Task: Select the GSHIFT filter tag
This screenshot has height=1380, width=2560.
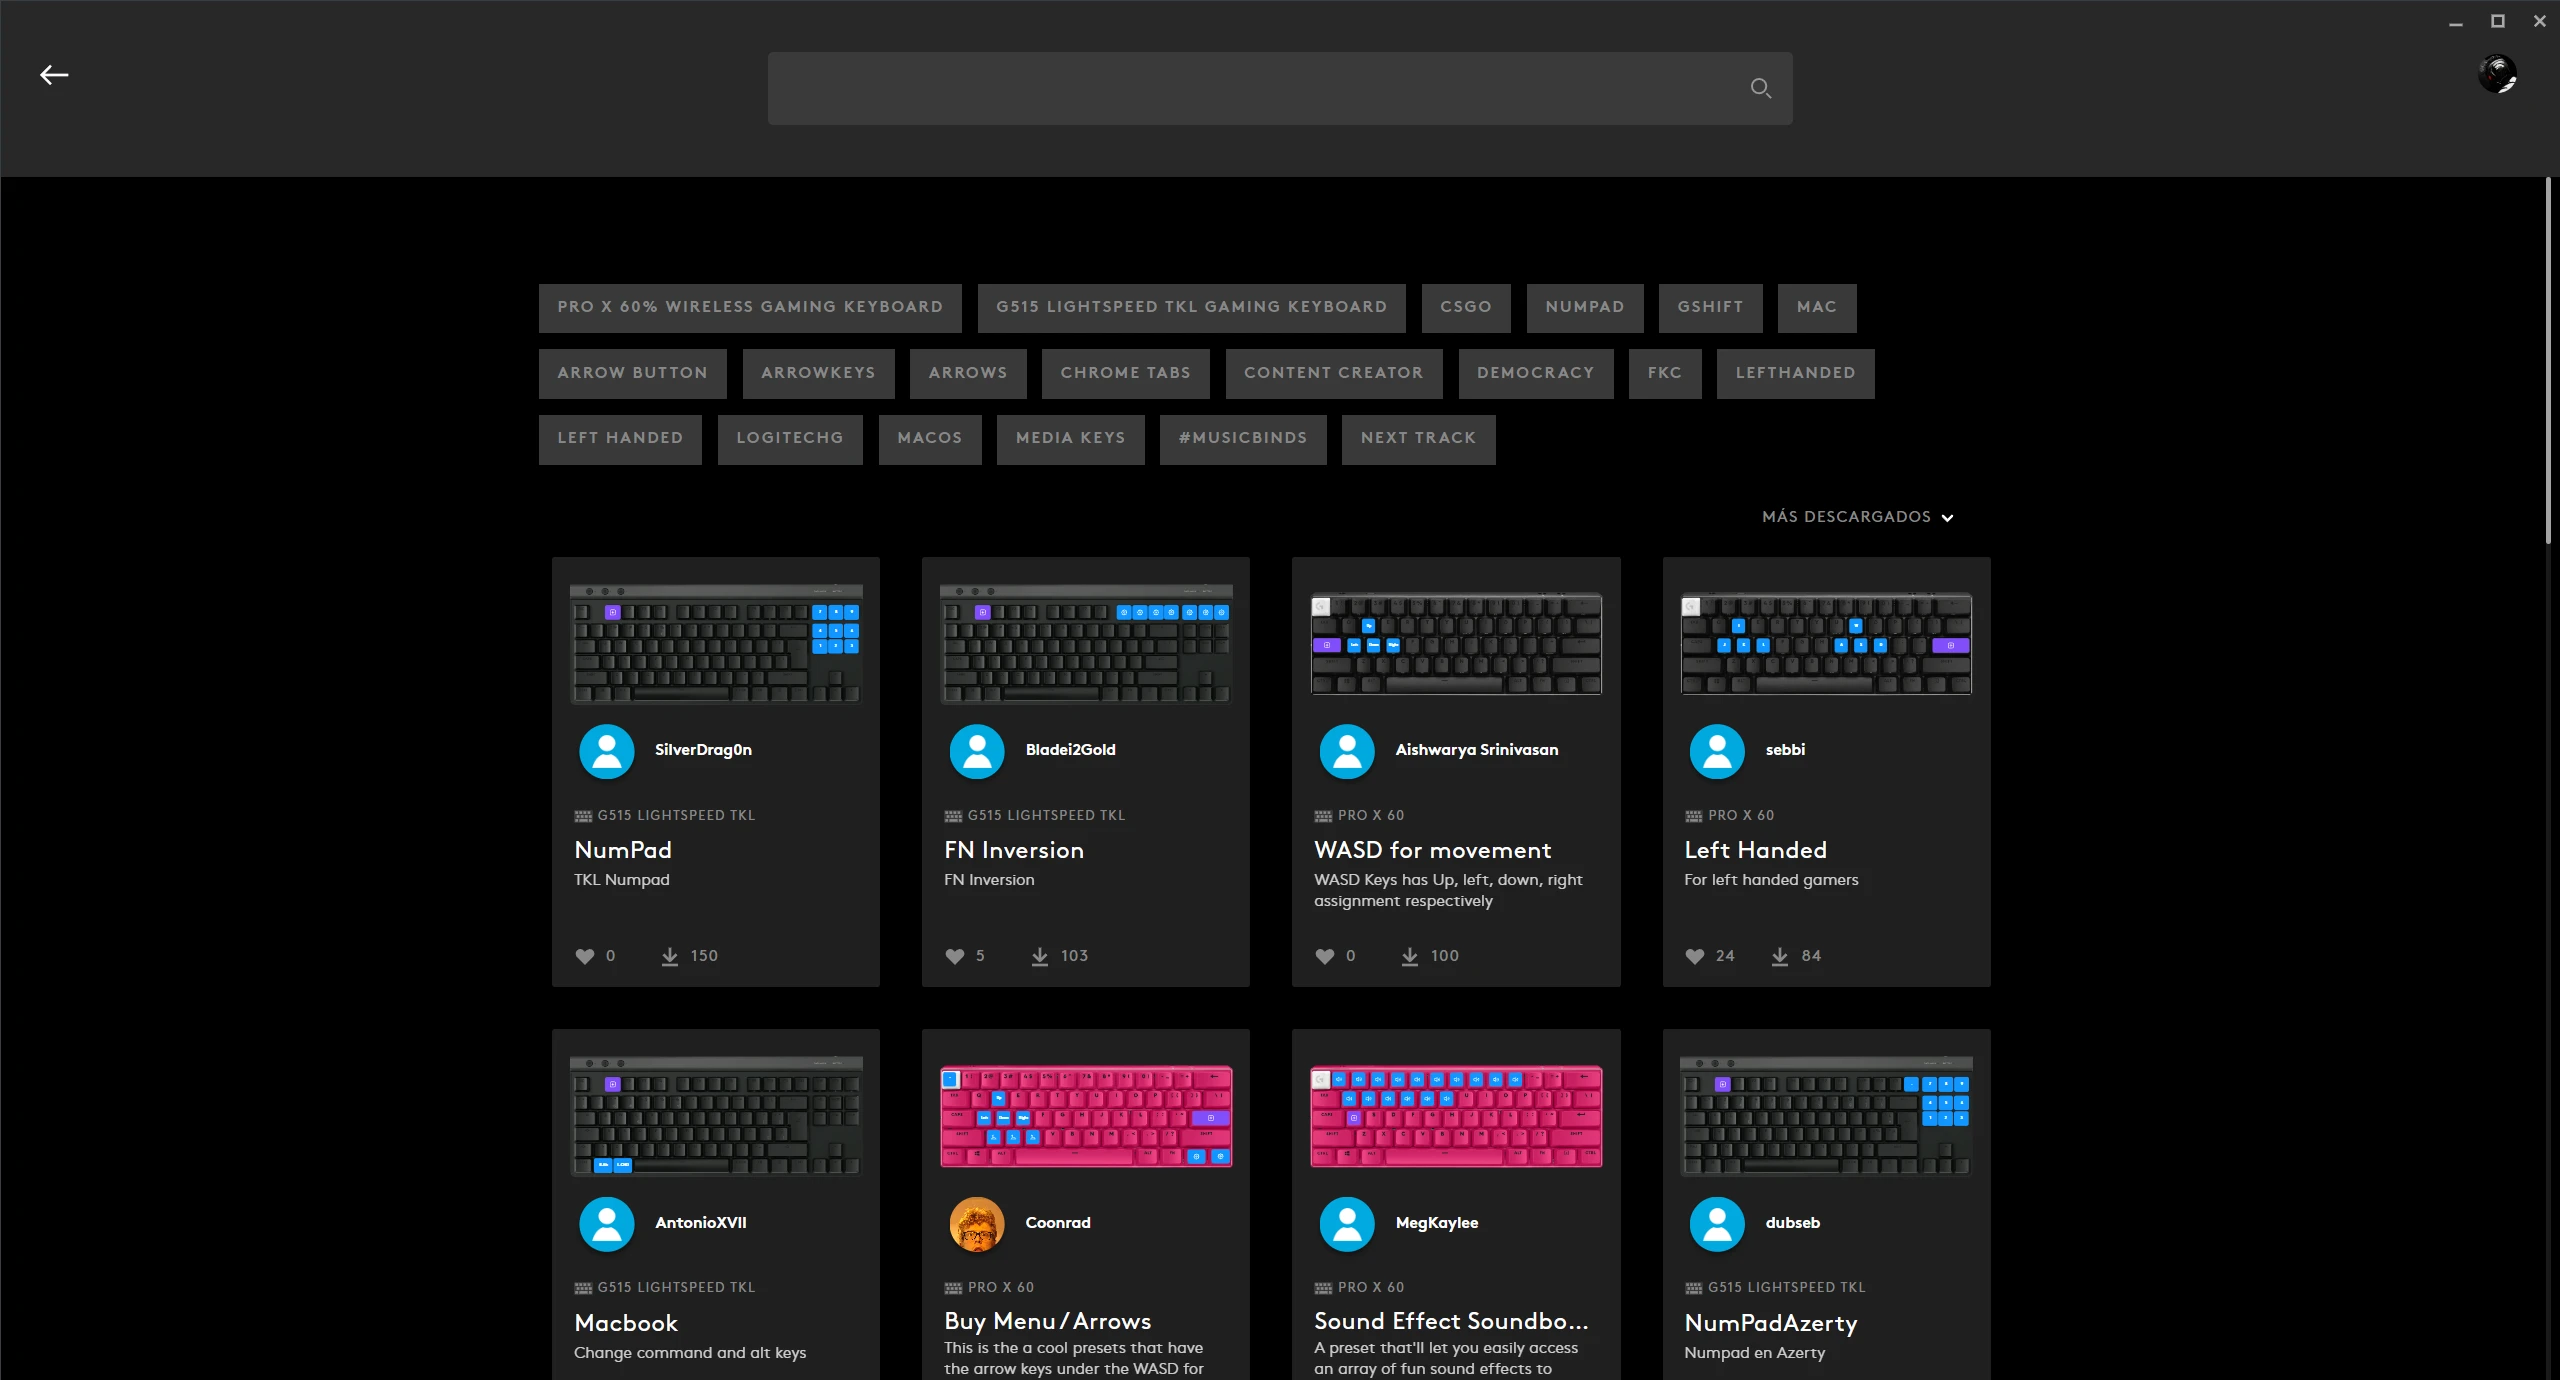Action: point(1711,306)
